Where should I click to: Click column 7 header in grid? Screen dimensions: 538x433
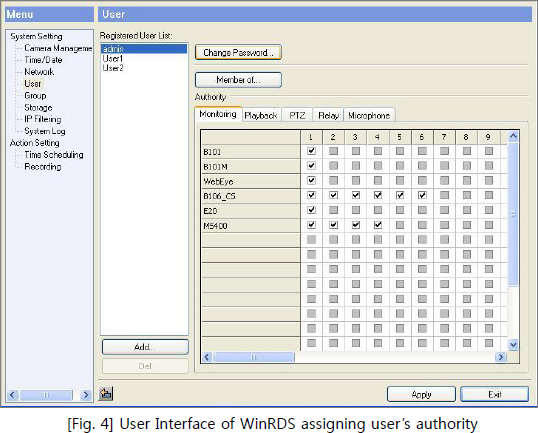click(x=444, y=137)
